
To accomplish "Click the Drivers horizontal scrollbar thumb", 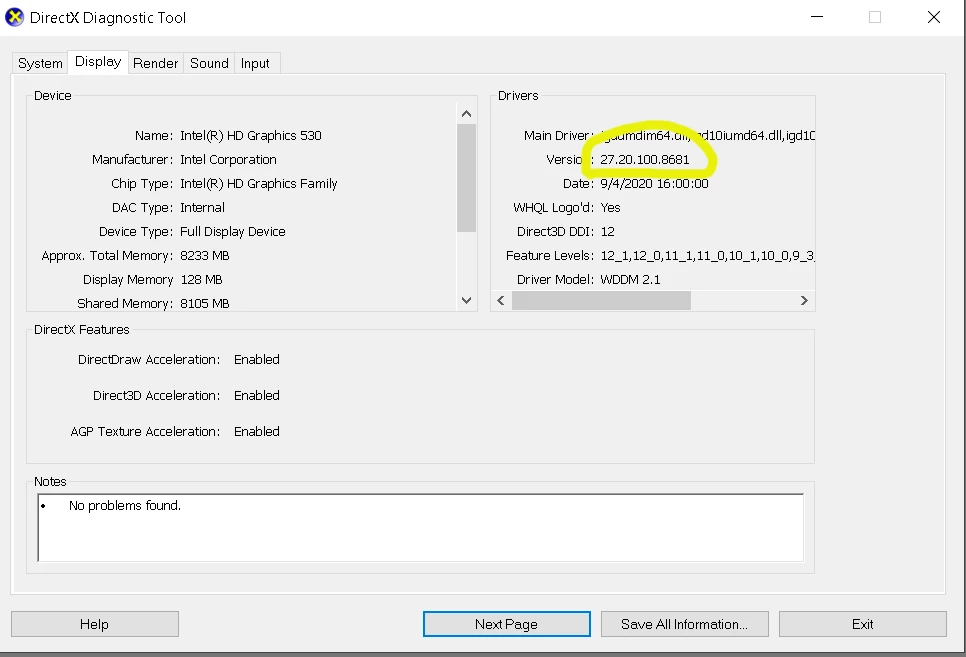I will (601, 300).
